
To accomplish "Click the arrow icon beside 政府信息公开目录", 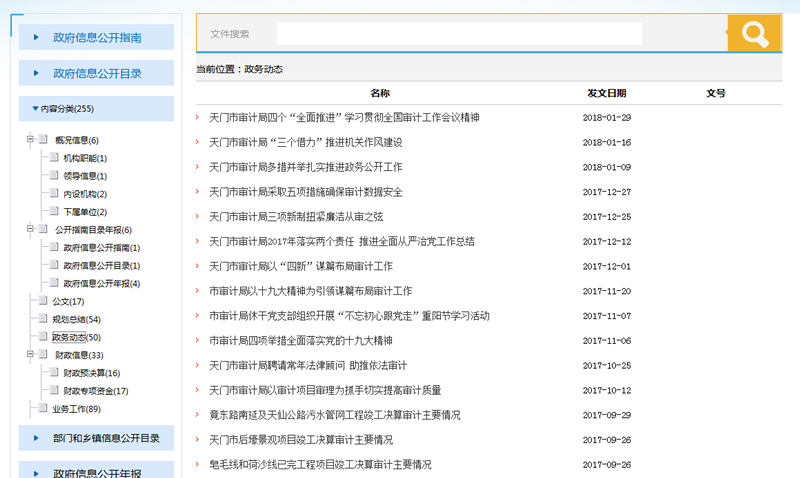I will (37, 73).
